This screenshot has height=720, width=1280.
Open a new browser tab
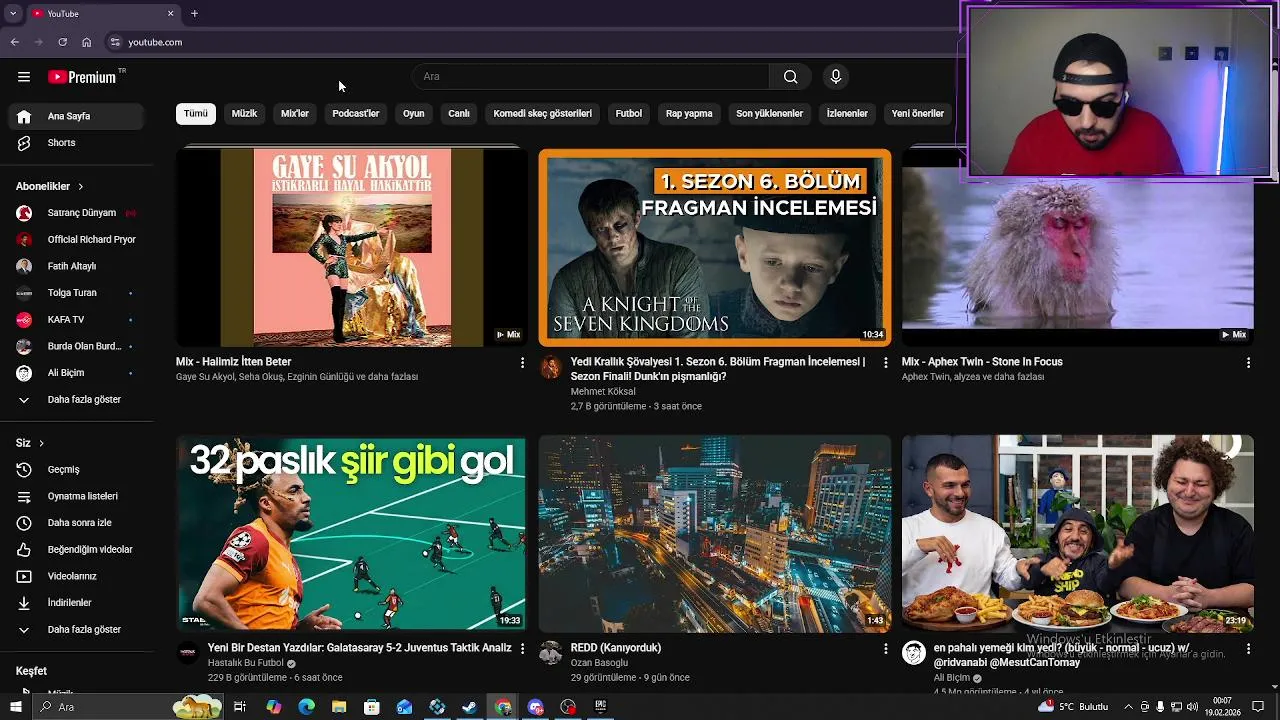(194, 13)
